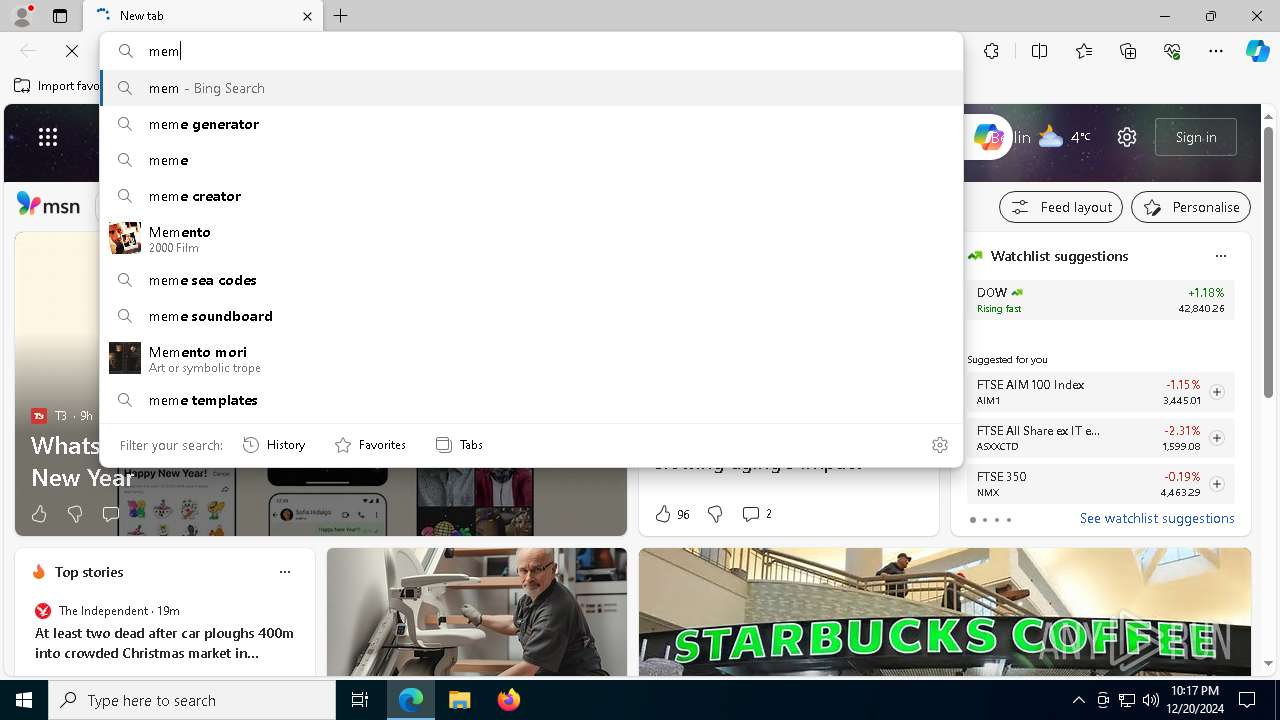
Task: Select 'mem - Bing Search' suggestion
Action: point(532,88)
